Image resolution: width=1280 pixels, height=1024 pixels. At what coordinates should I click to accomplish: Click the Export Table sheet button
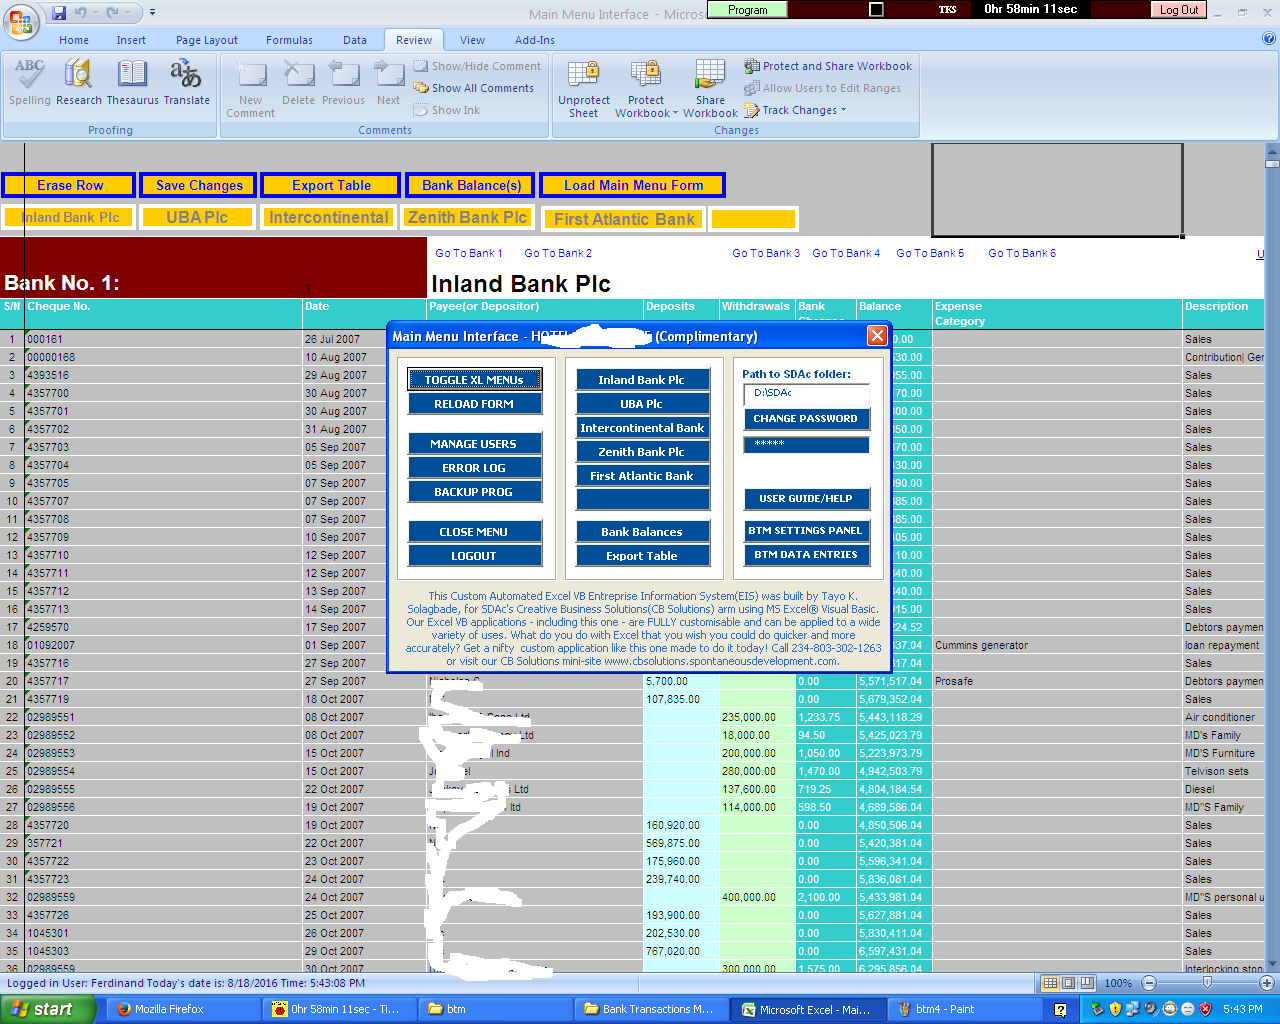click(x=331, y=185)
